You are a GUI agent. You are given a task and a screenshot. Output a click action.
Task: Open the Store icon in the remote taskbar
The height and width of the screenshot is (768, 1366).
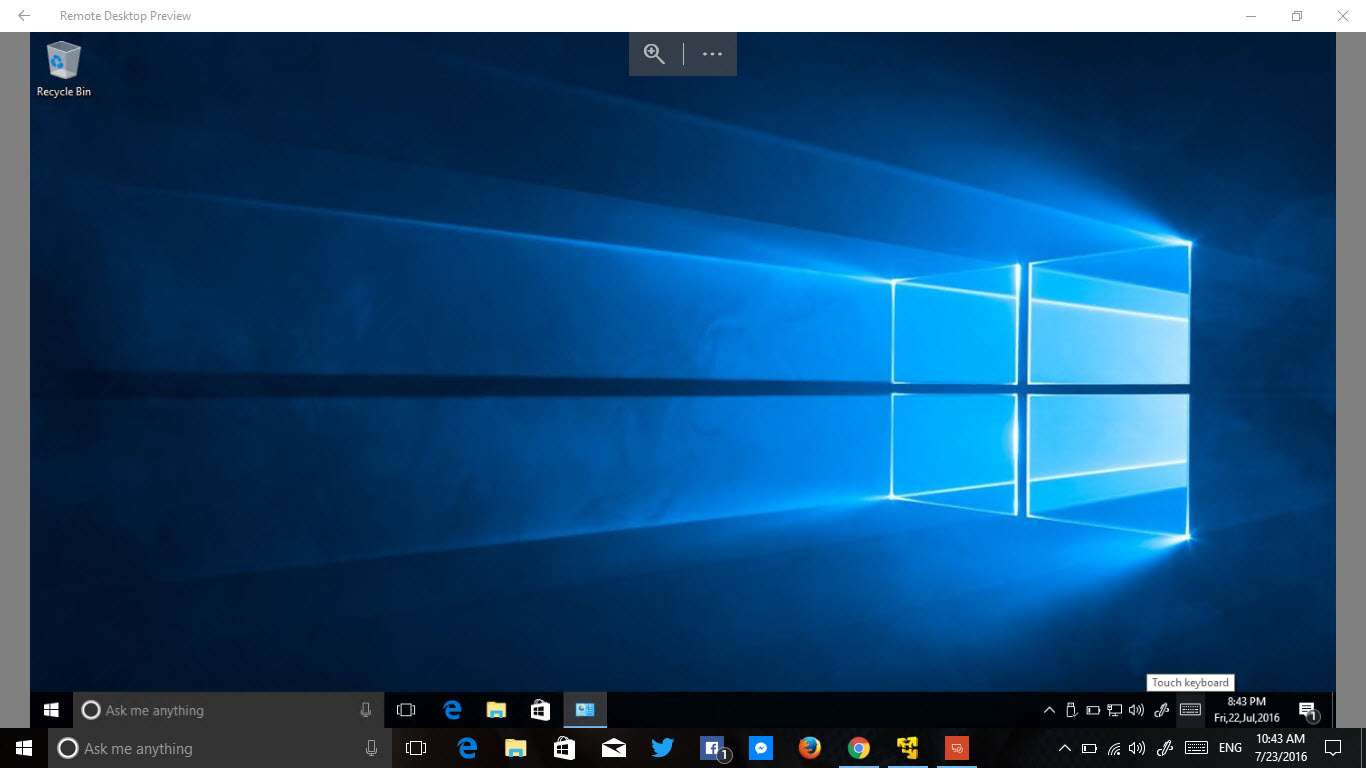tap(540, 710)
